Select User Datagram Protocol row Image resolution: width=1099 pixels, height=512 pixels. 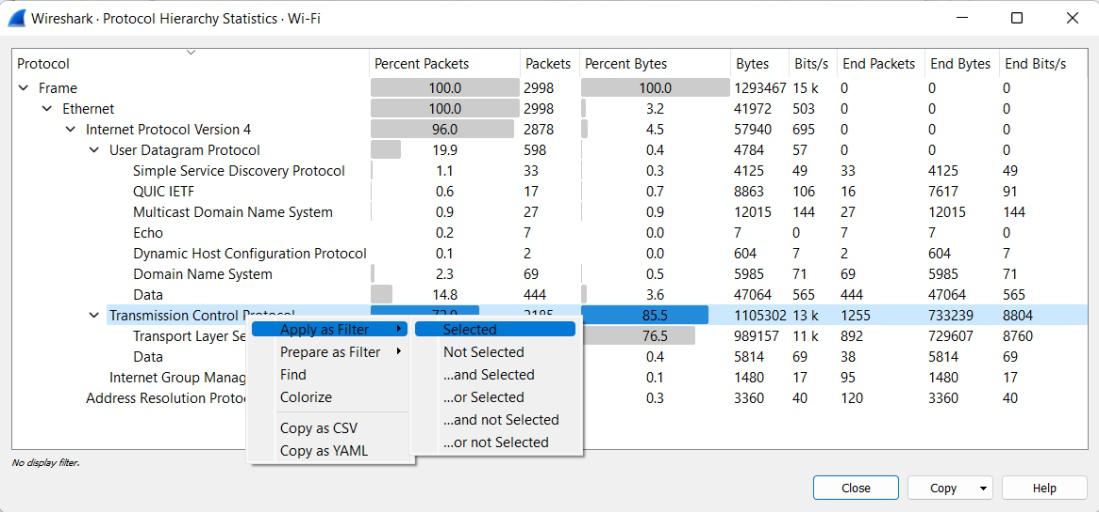tap(550, 150)
